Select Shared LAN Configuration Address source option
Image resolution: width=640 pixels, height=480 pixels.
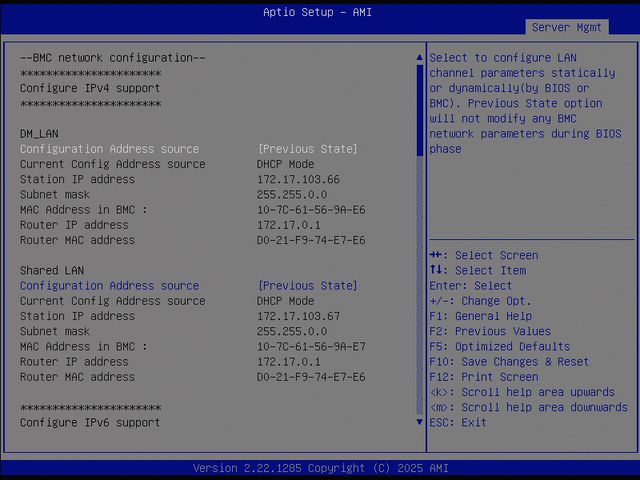click(x=109, y=286)
